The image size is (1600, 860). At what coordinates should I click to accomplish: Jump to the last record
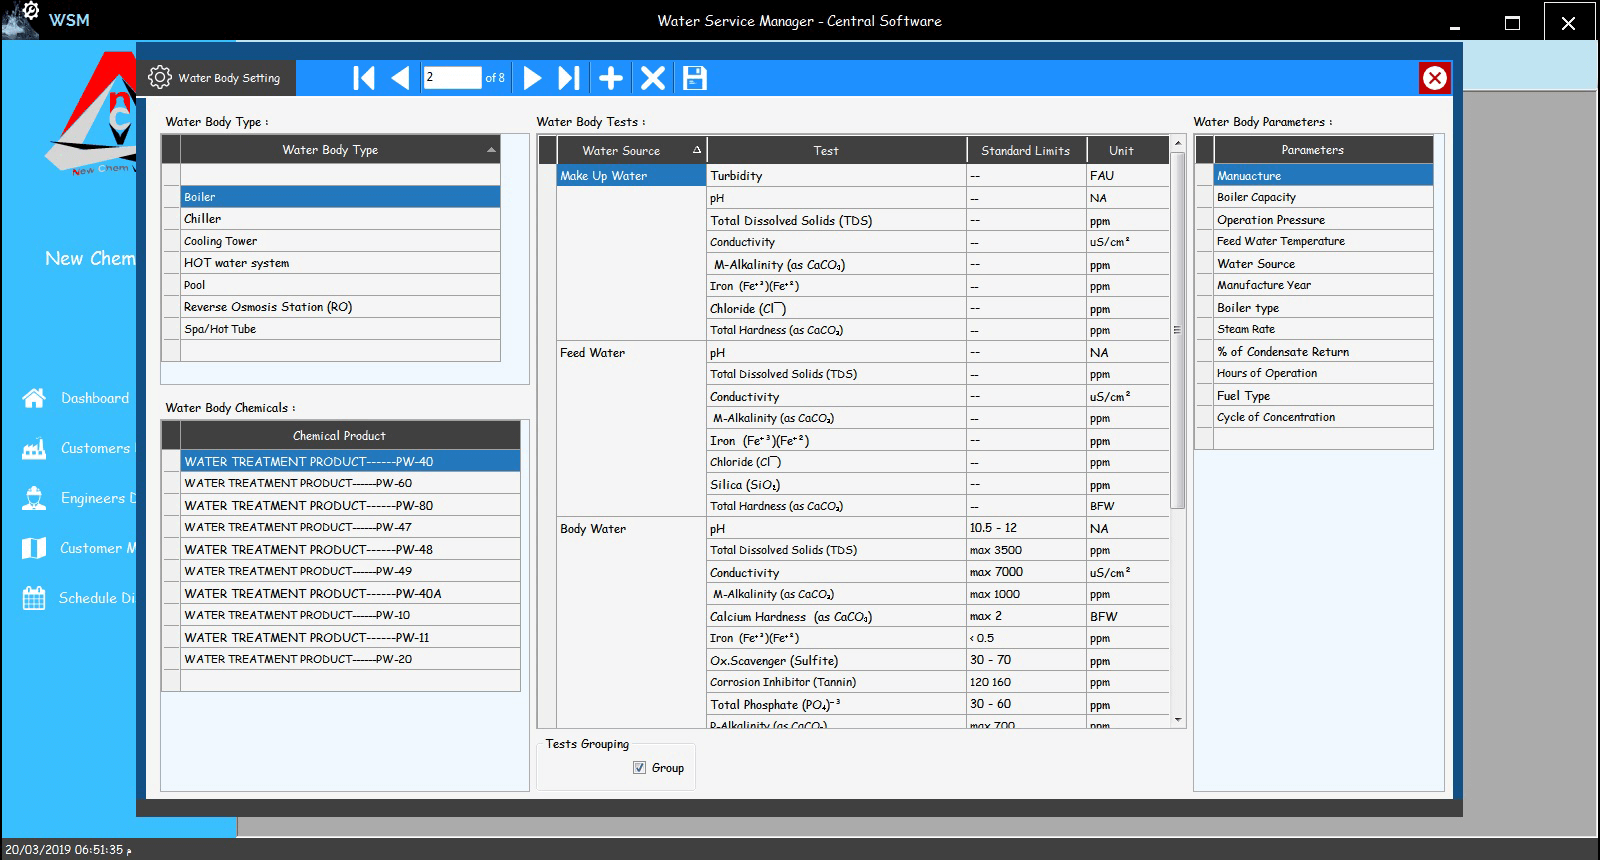click(x=569, y=78)
